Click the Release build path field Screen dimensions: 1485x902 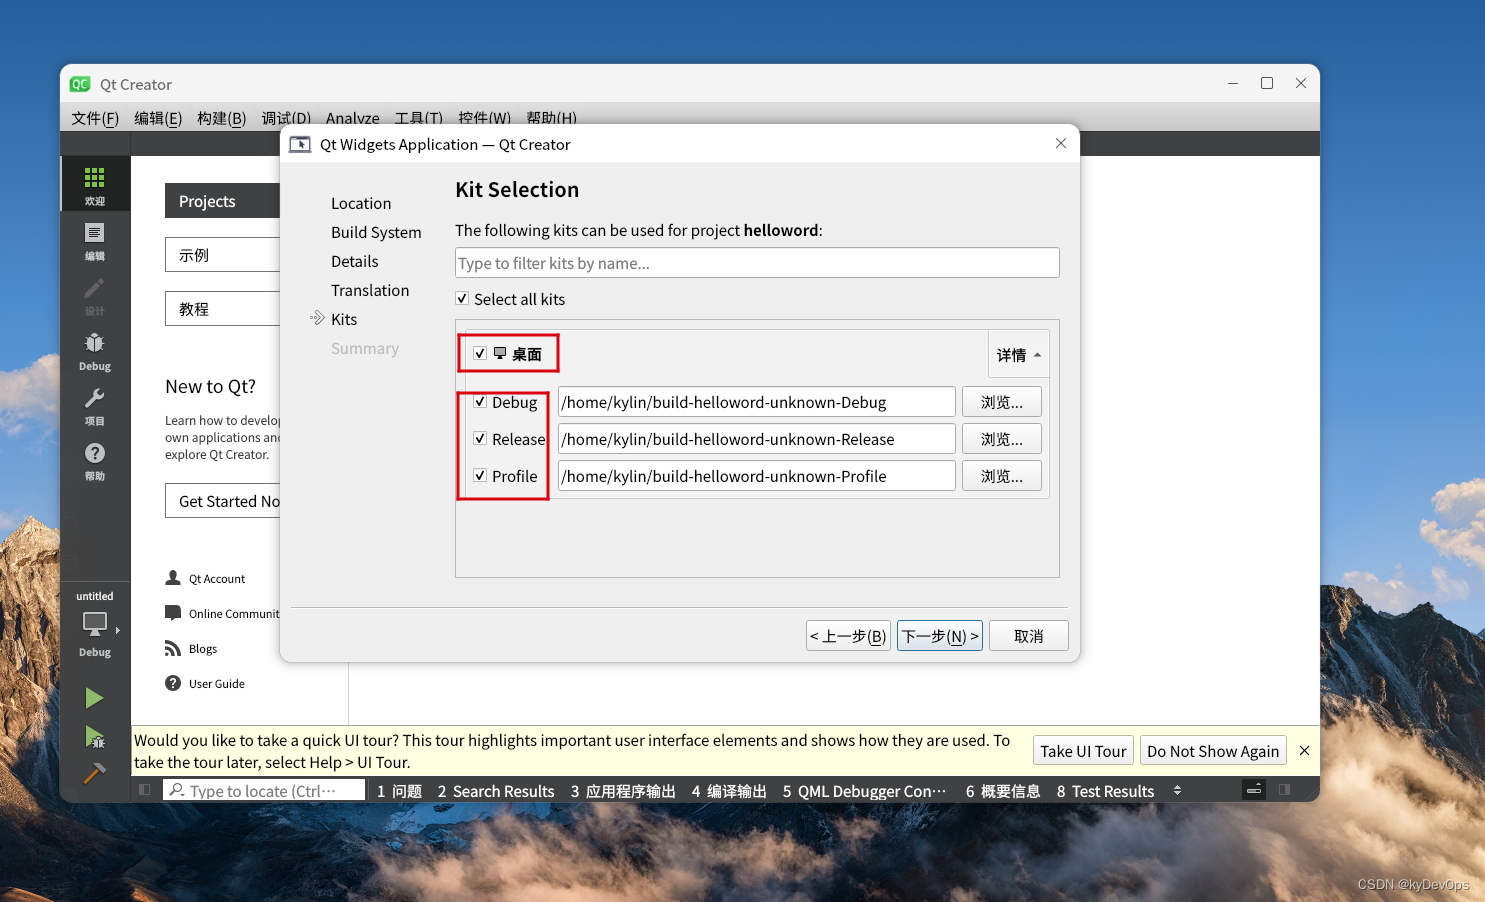pos(756,438)
